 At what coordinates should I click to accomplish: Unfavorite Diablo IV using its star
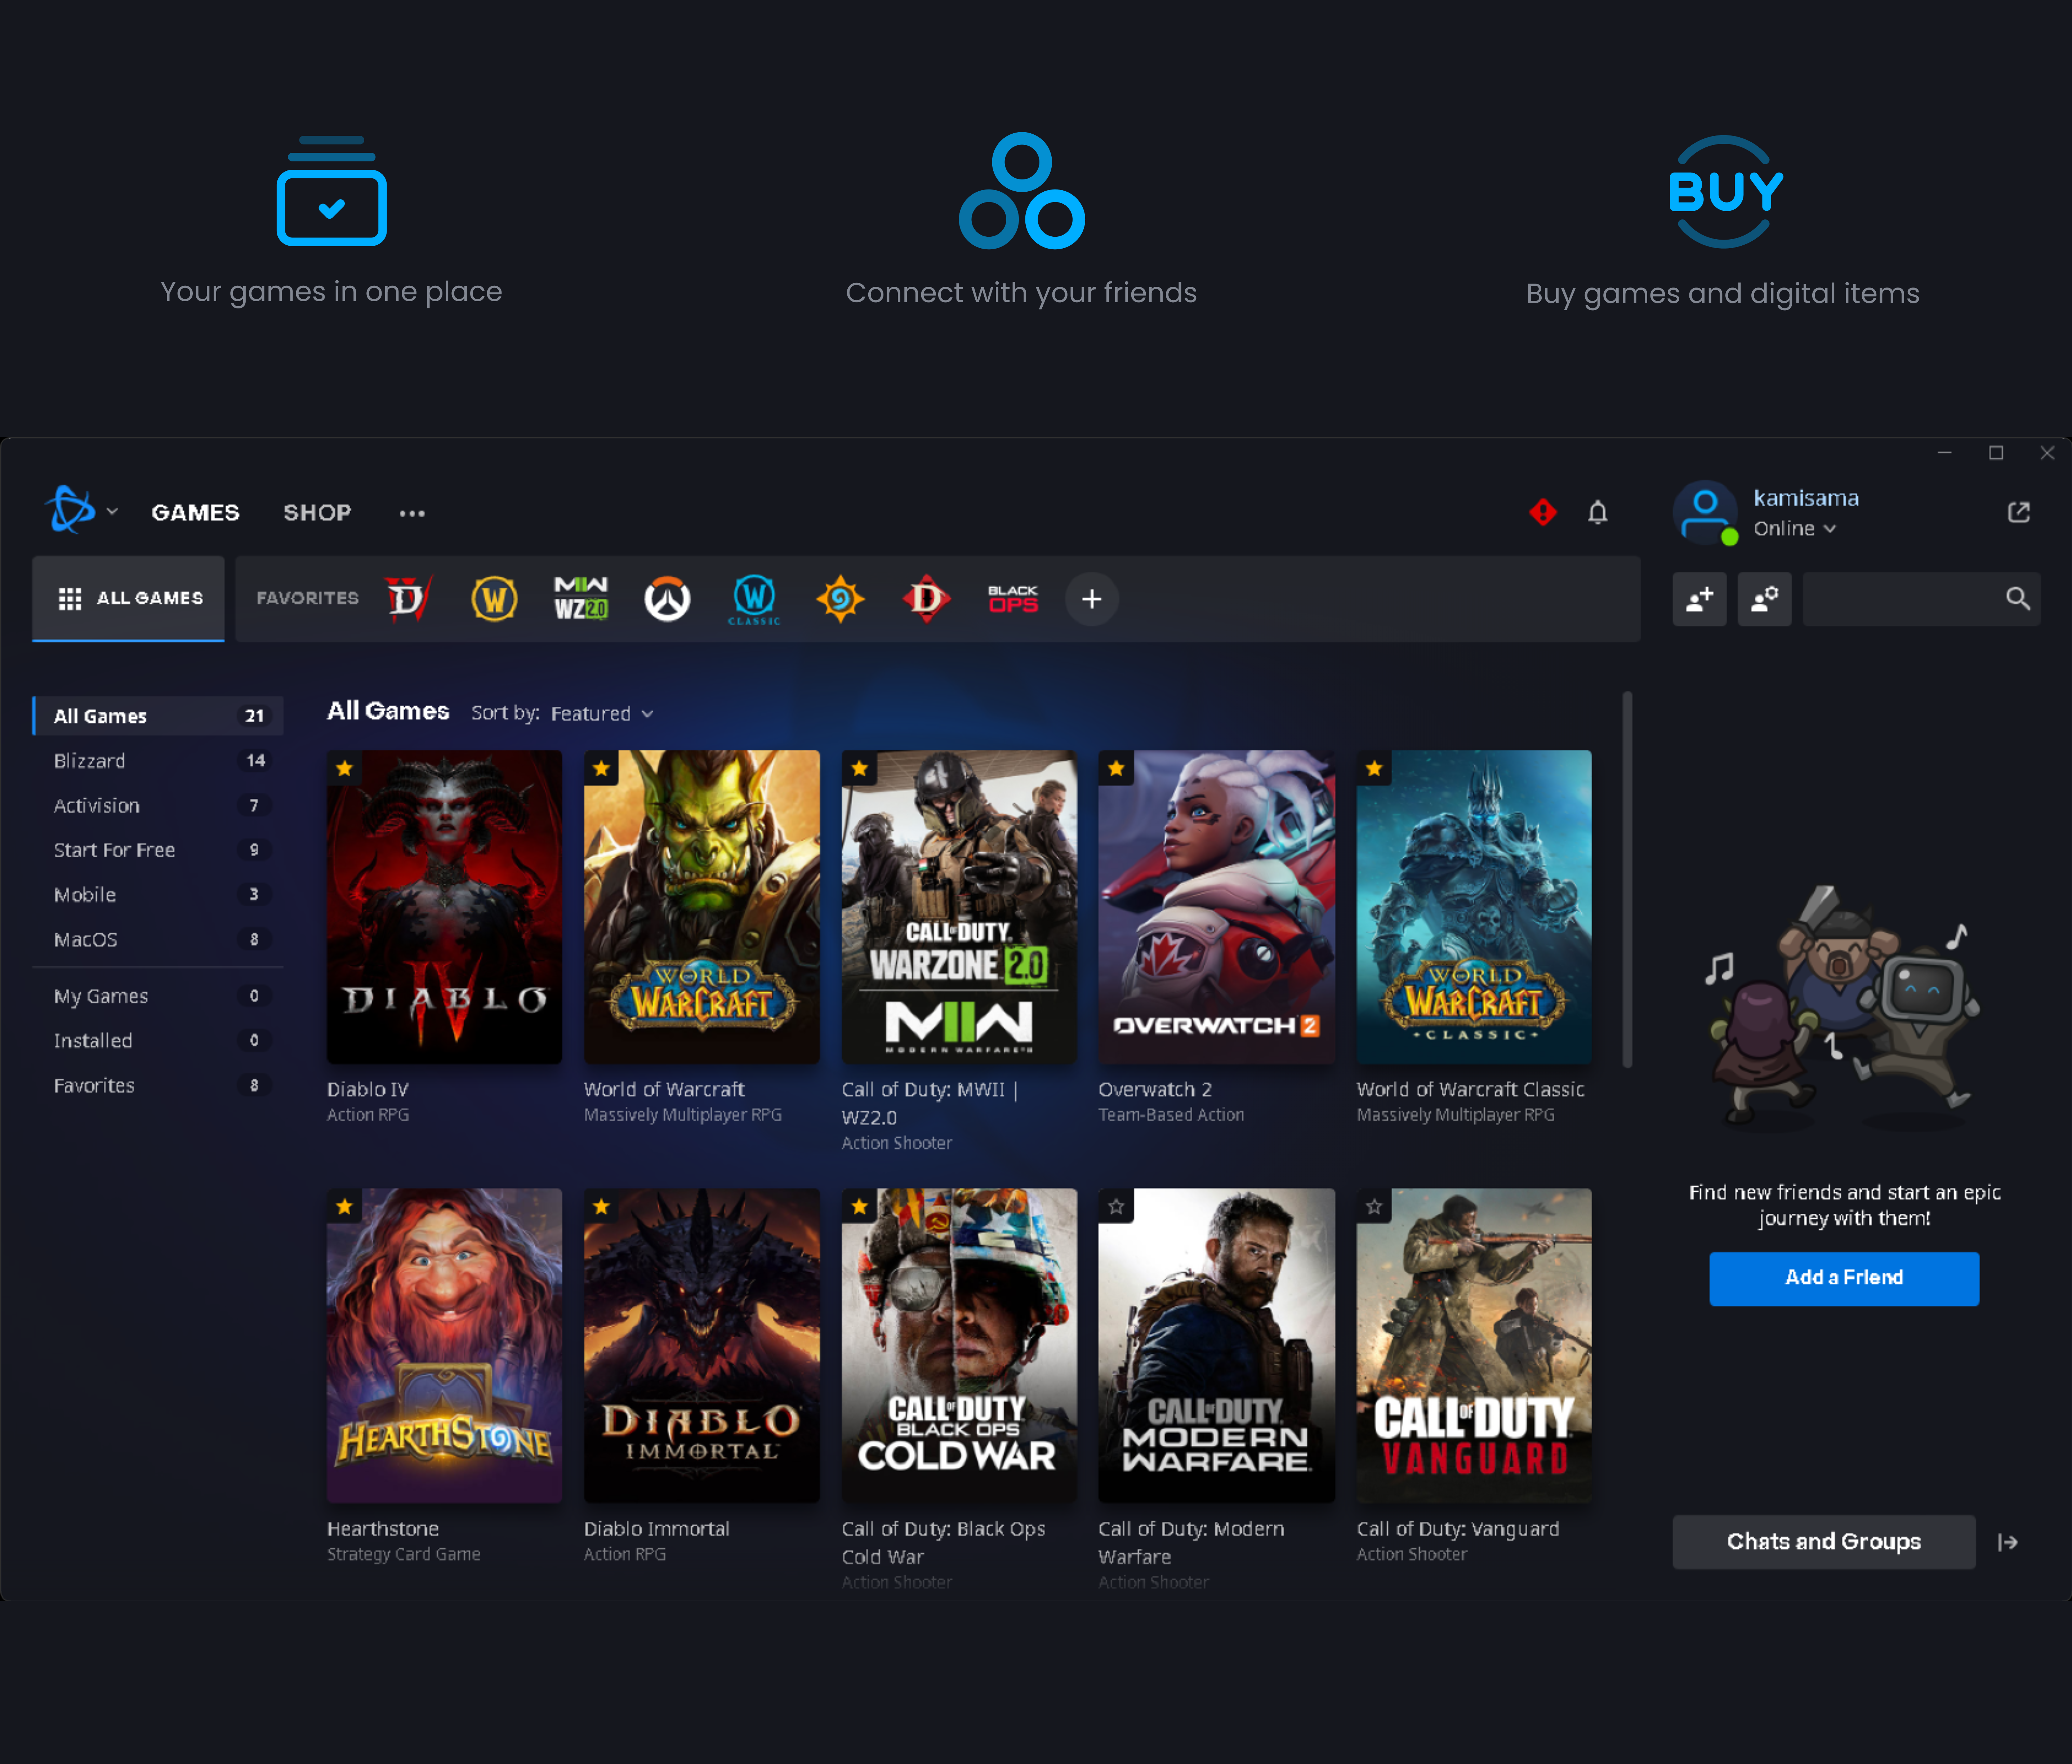pyautogui.click(x=344, y=768)
